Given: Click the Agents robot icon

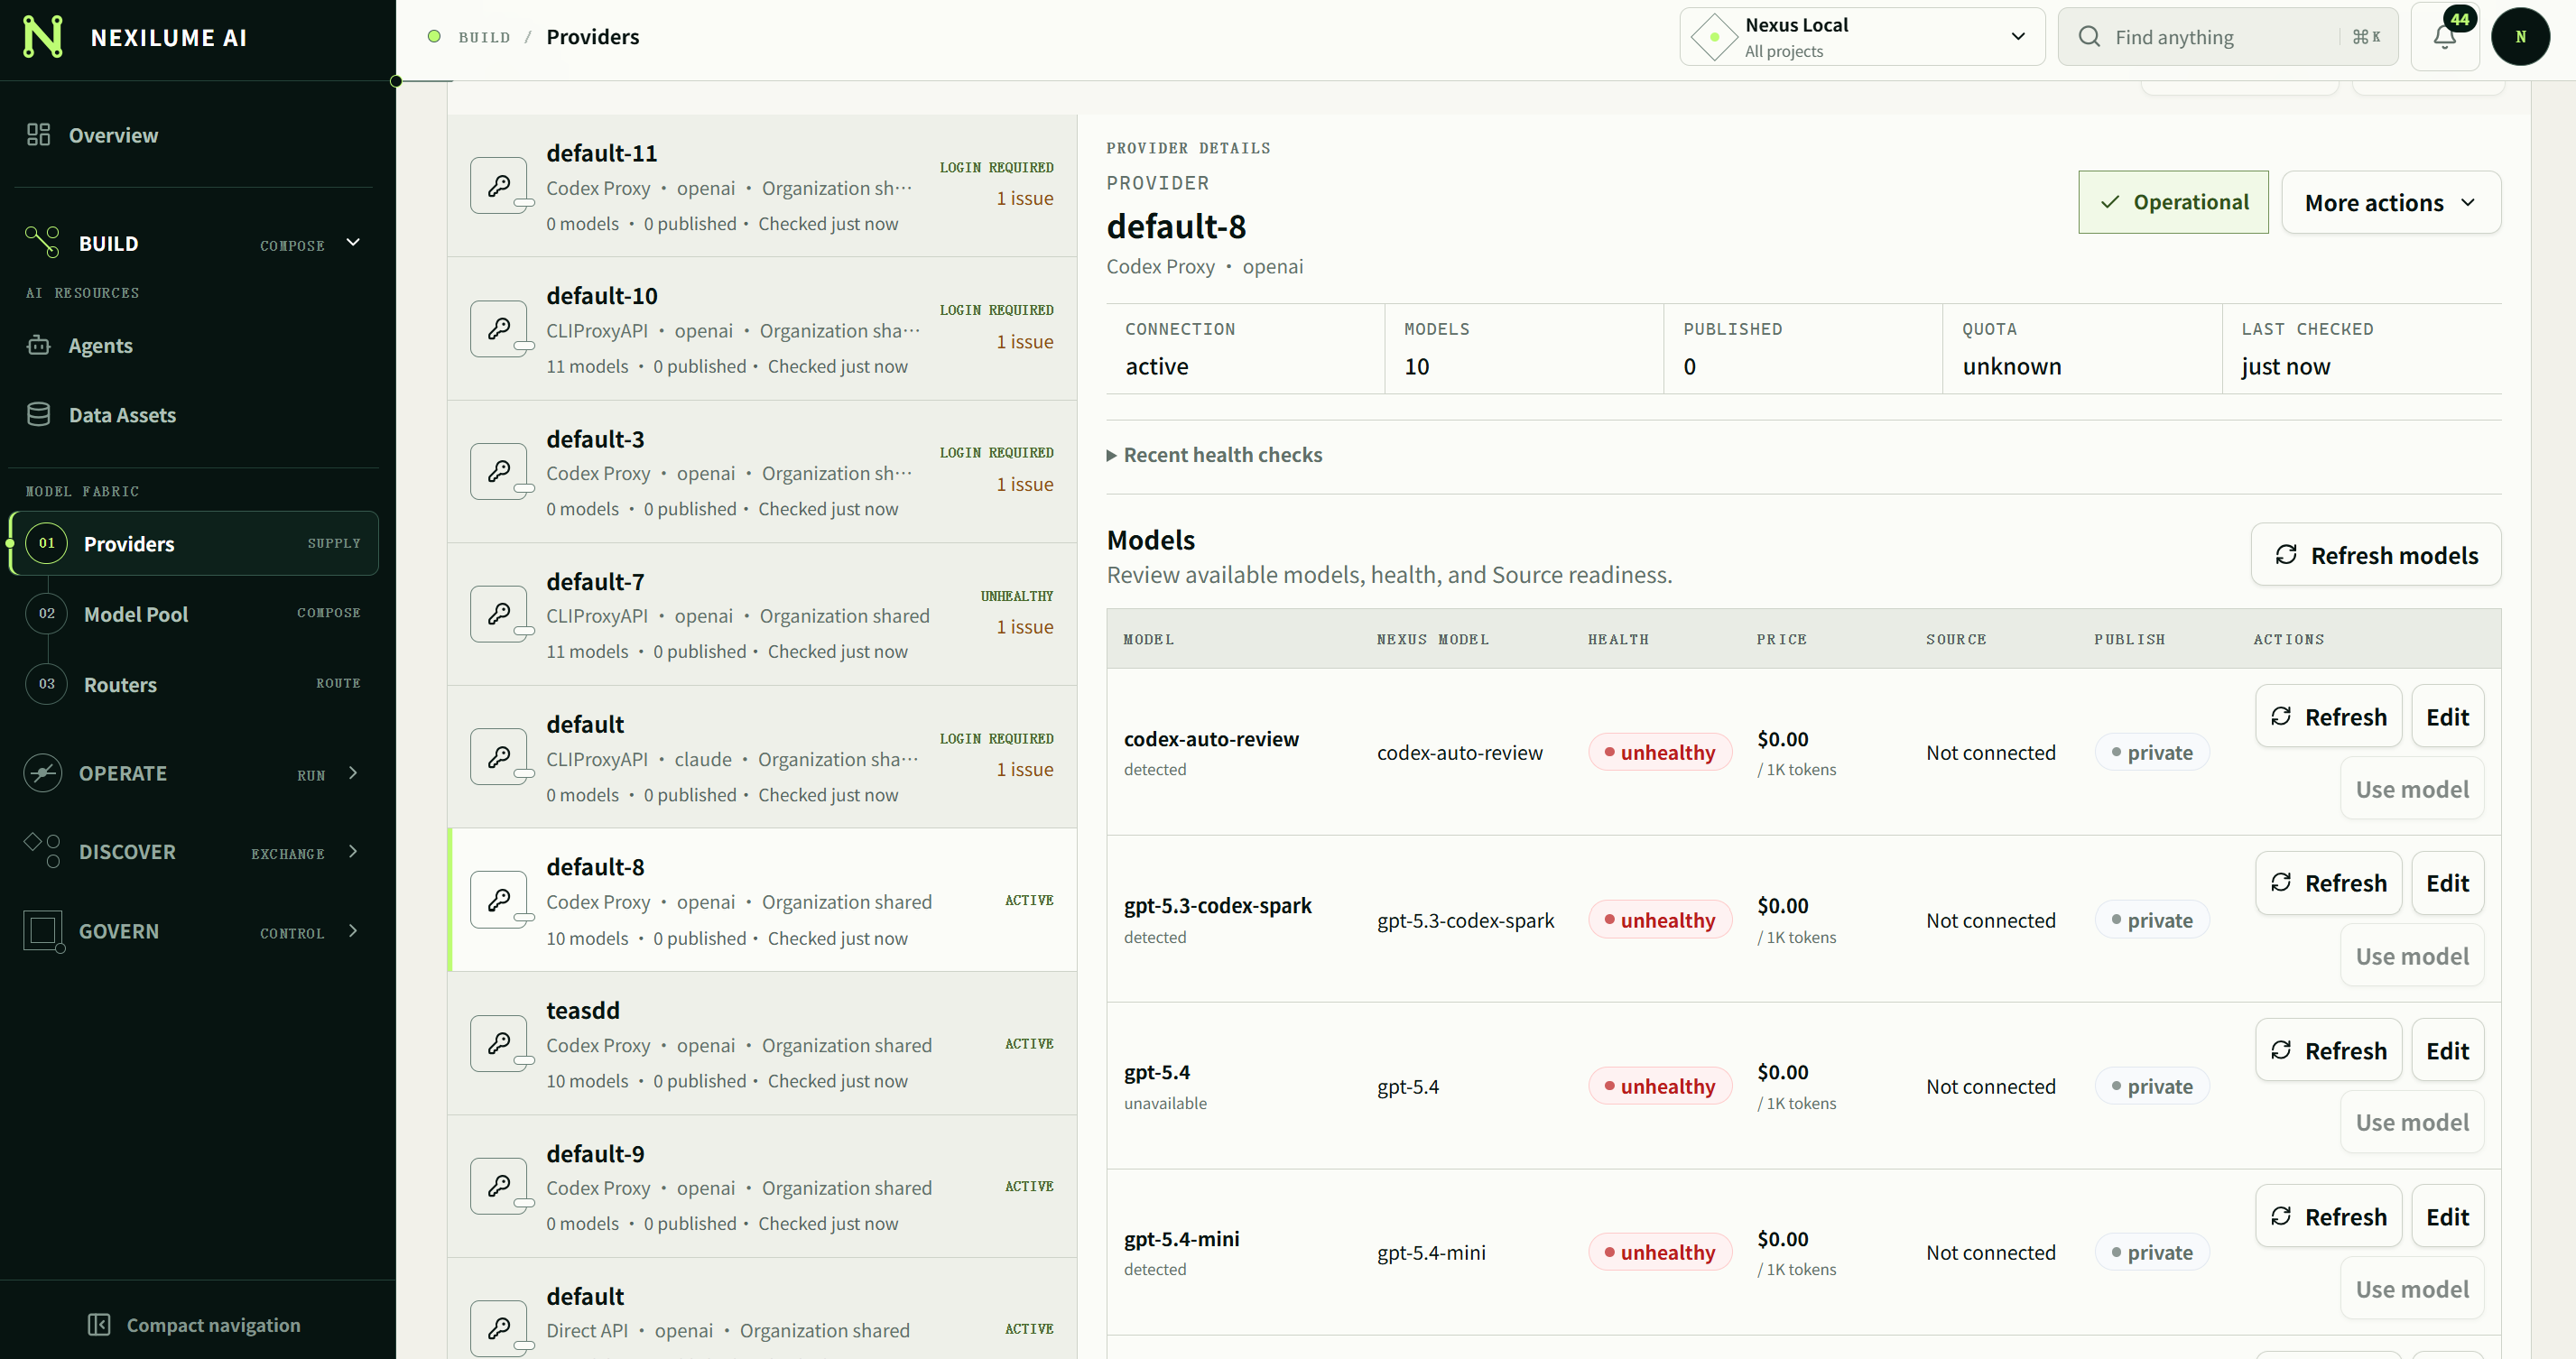Looking at the screenshot, I should point(38,345).
